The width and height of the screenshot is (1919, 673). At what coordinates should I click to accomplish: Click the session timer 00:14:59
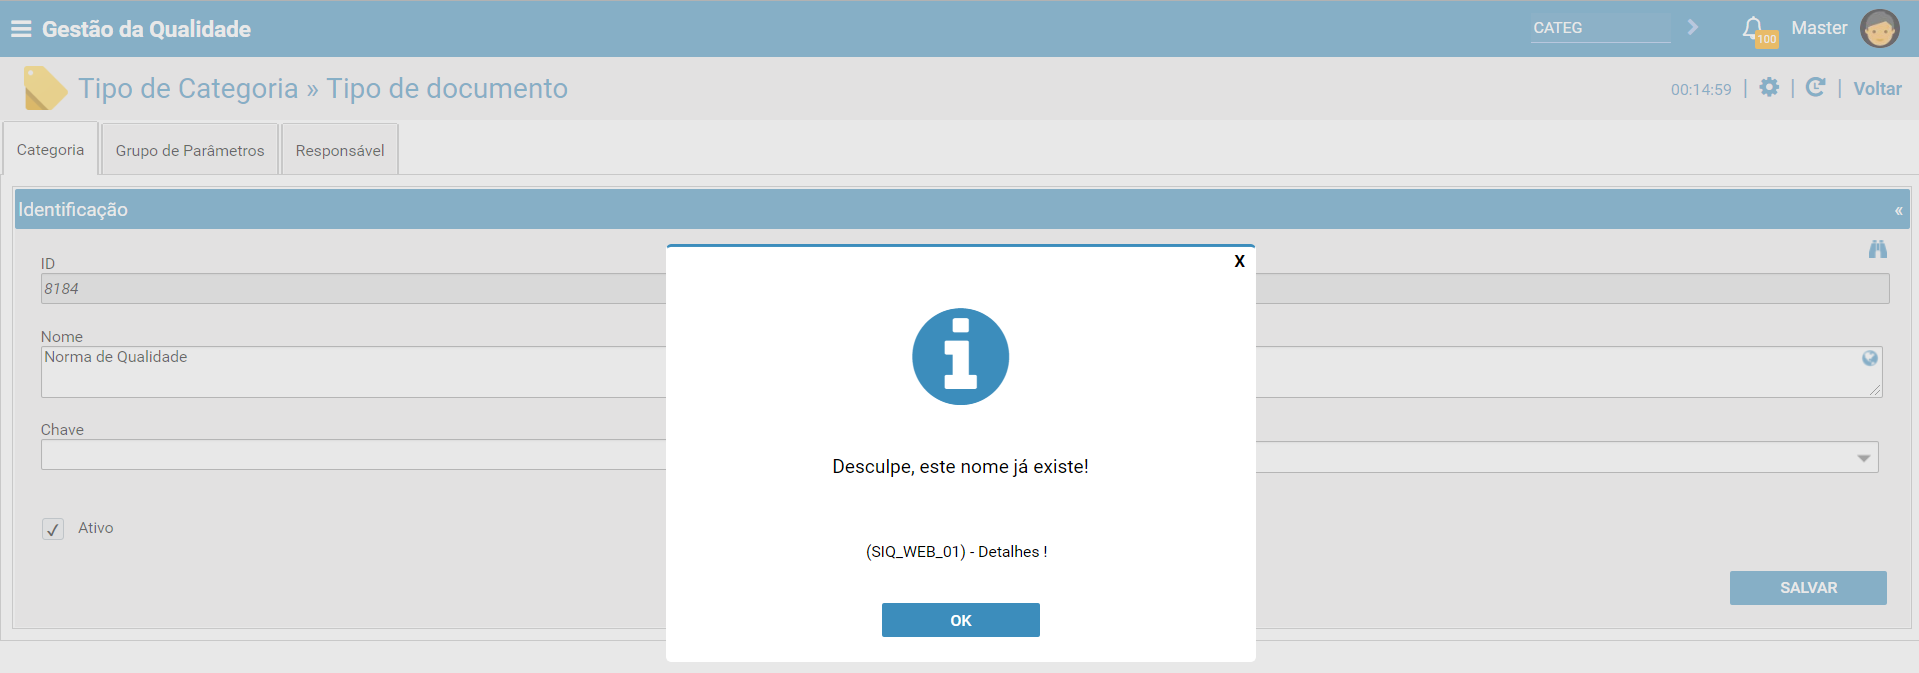coord(1701,89)
